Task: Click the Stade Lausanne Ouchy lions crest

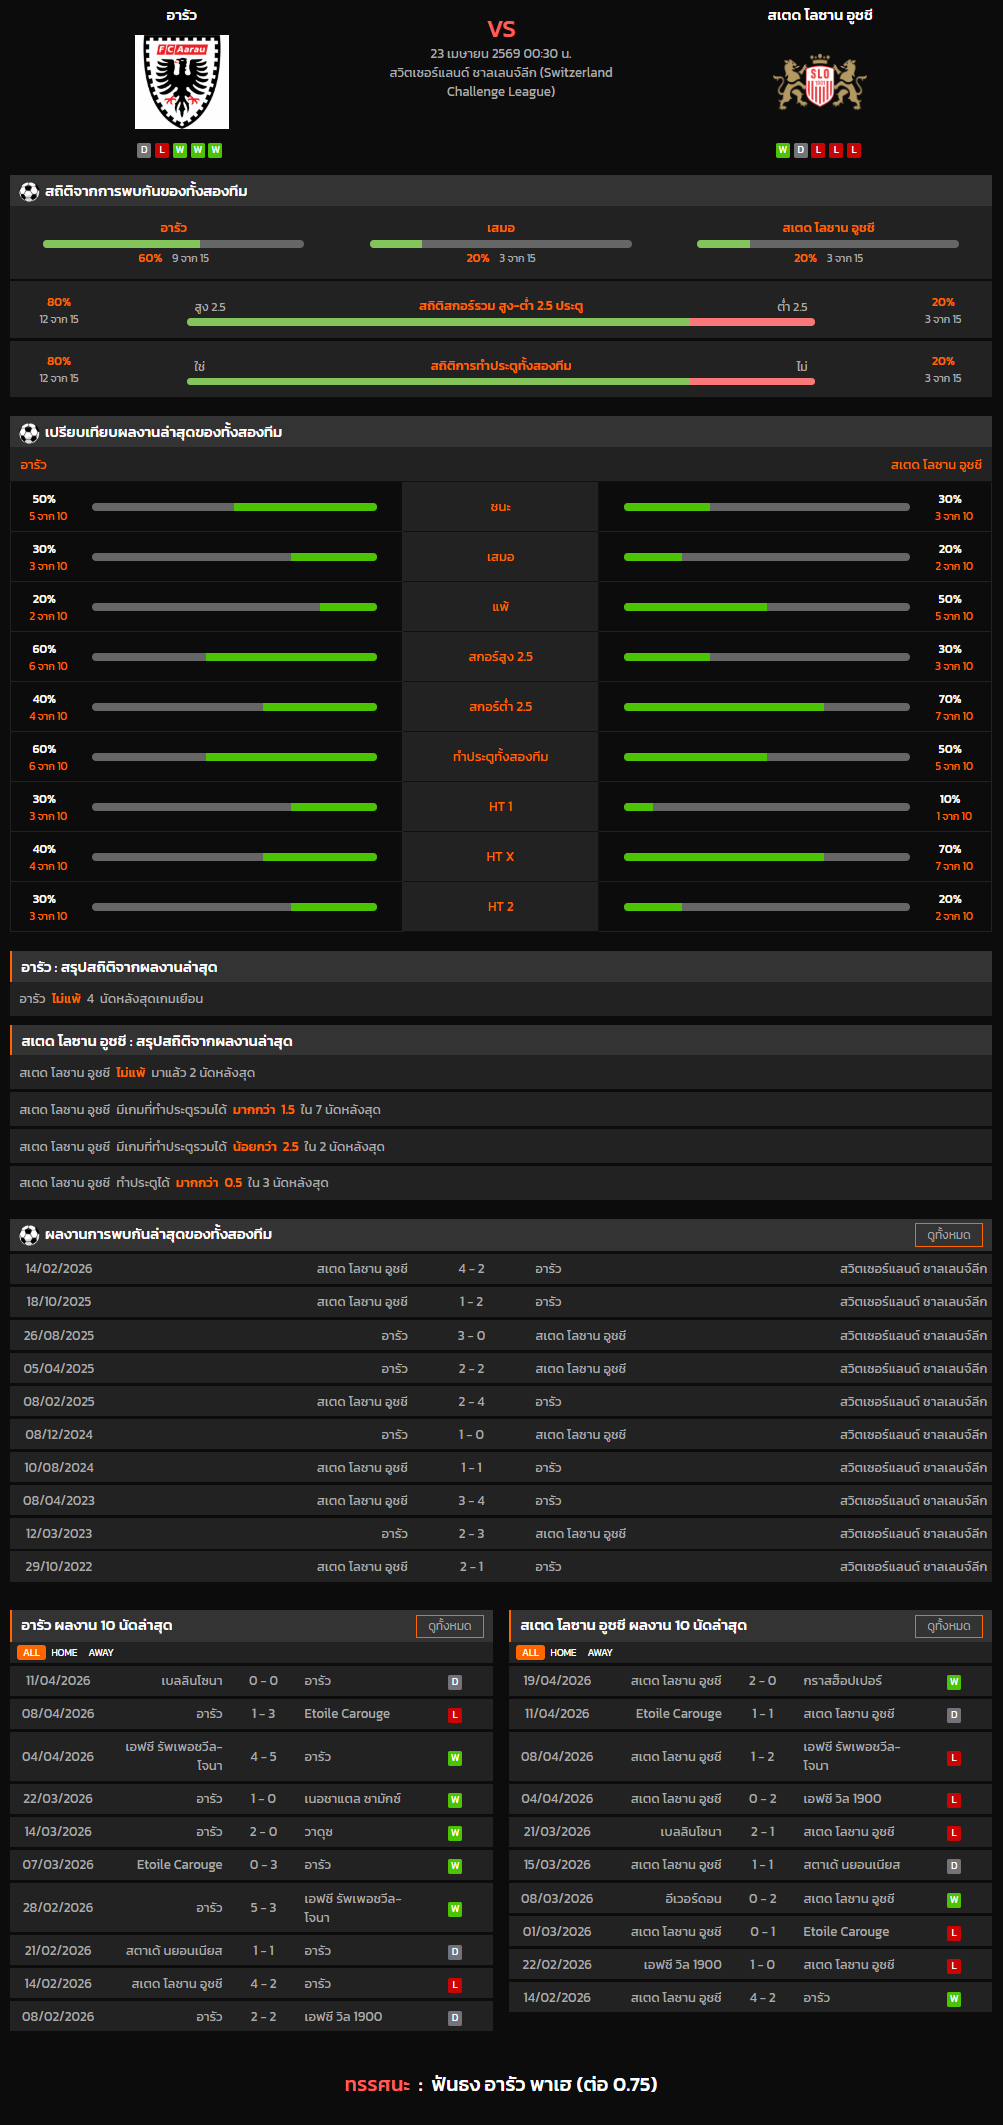Action: click(x=819, y=84)
